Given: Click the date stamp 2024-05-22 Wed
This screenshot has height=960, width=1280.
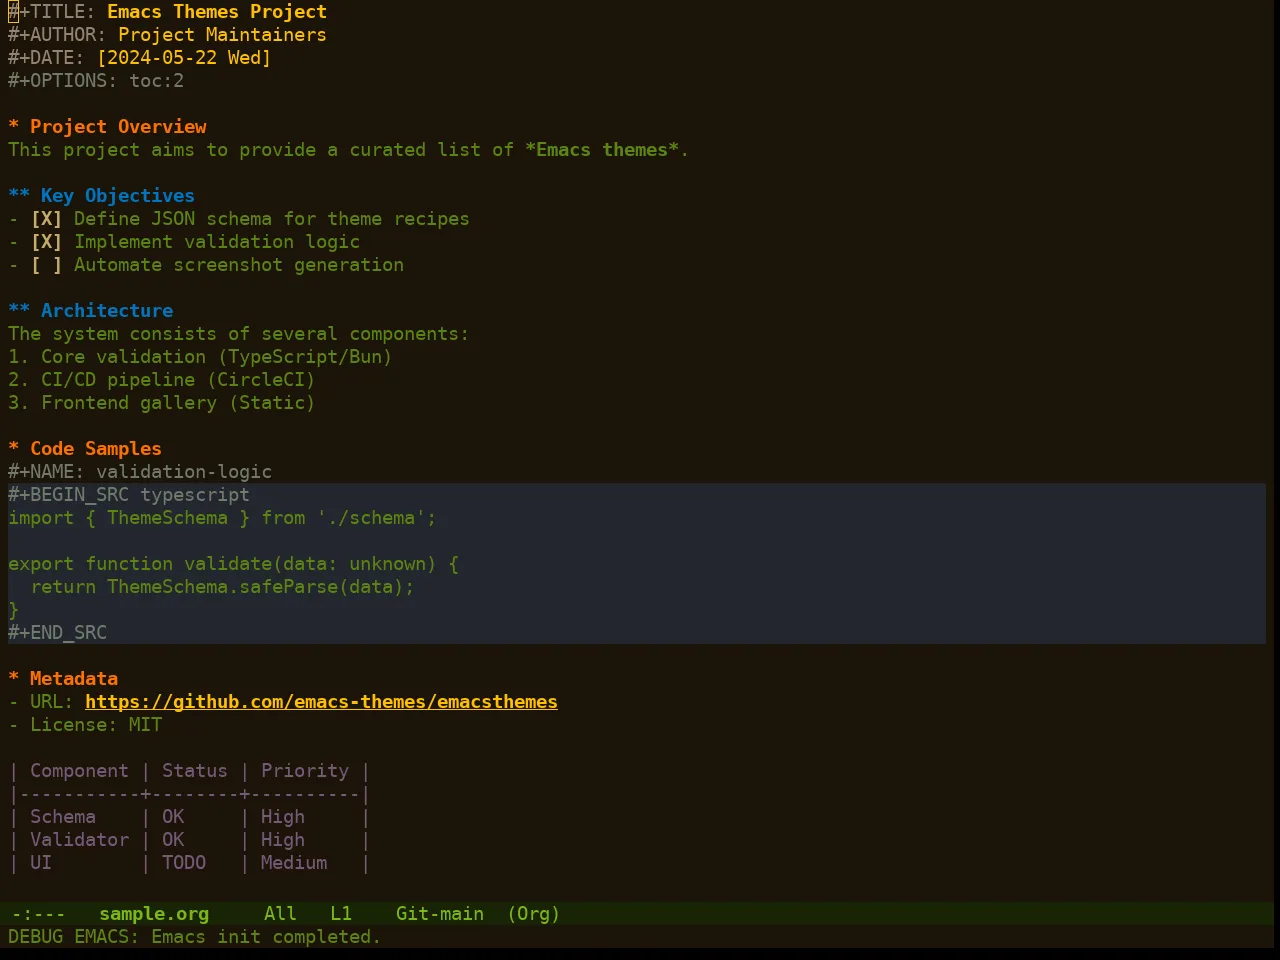Looking at the screenshot, I should (184, 58).
